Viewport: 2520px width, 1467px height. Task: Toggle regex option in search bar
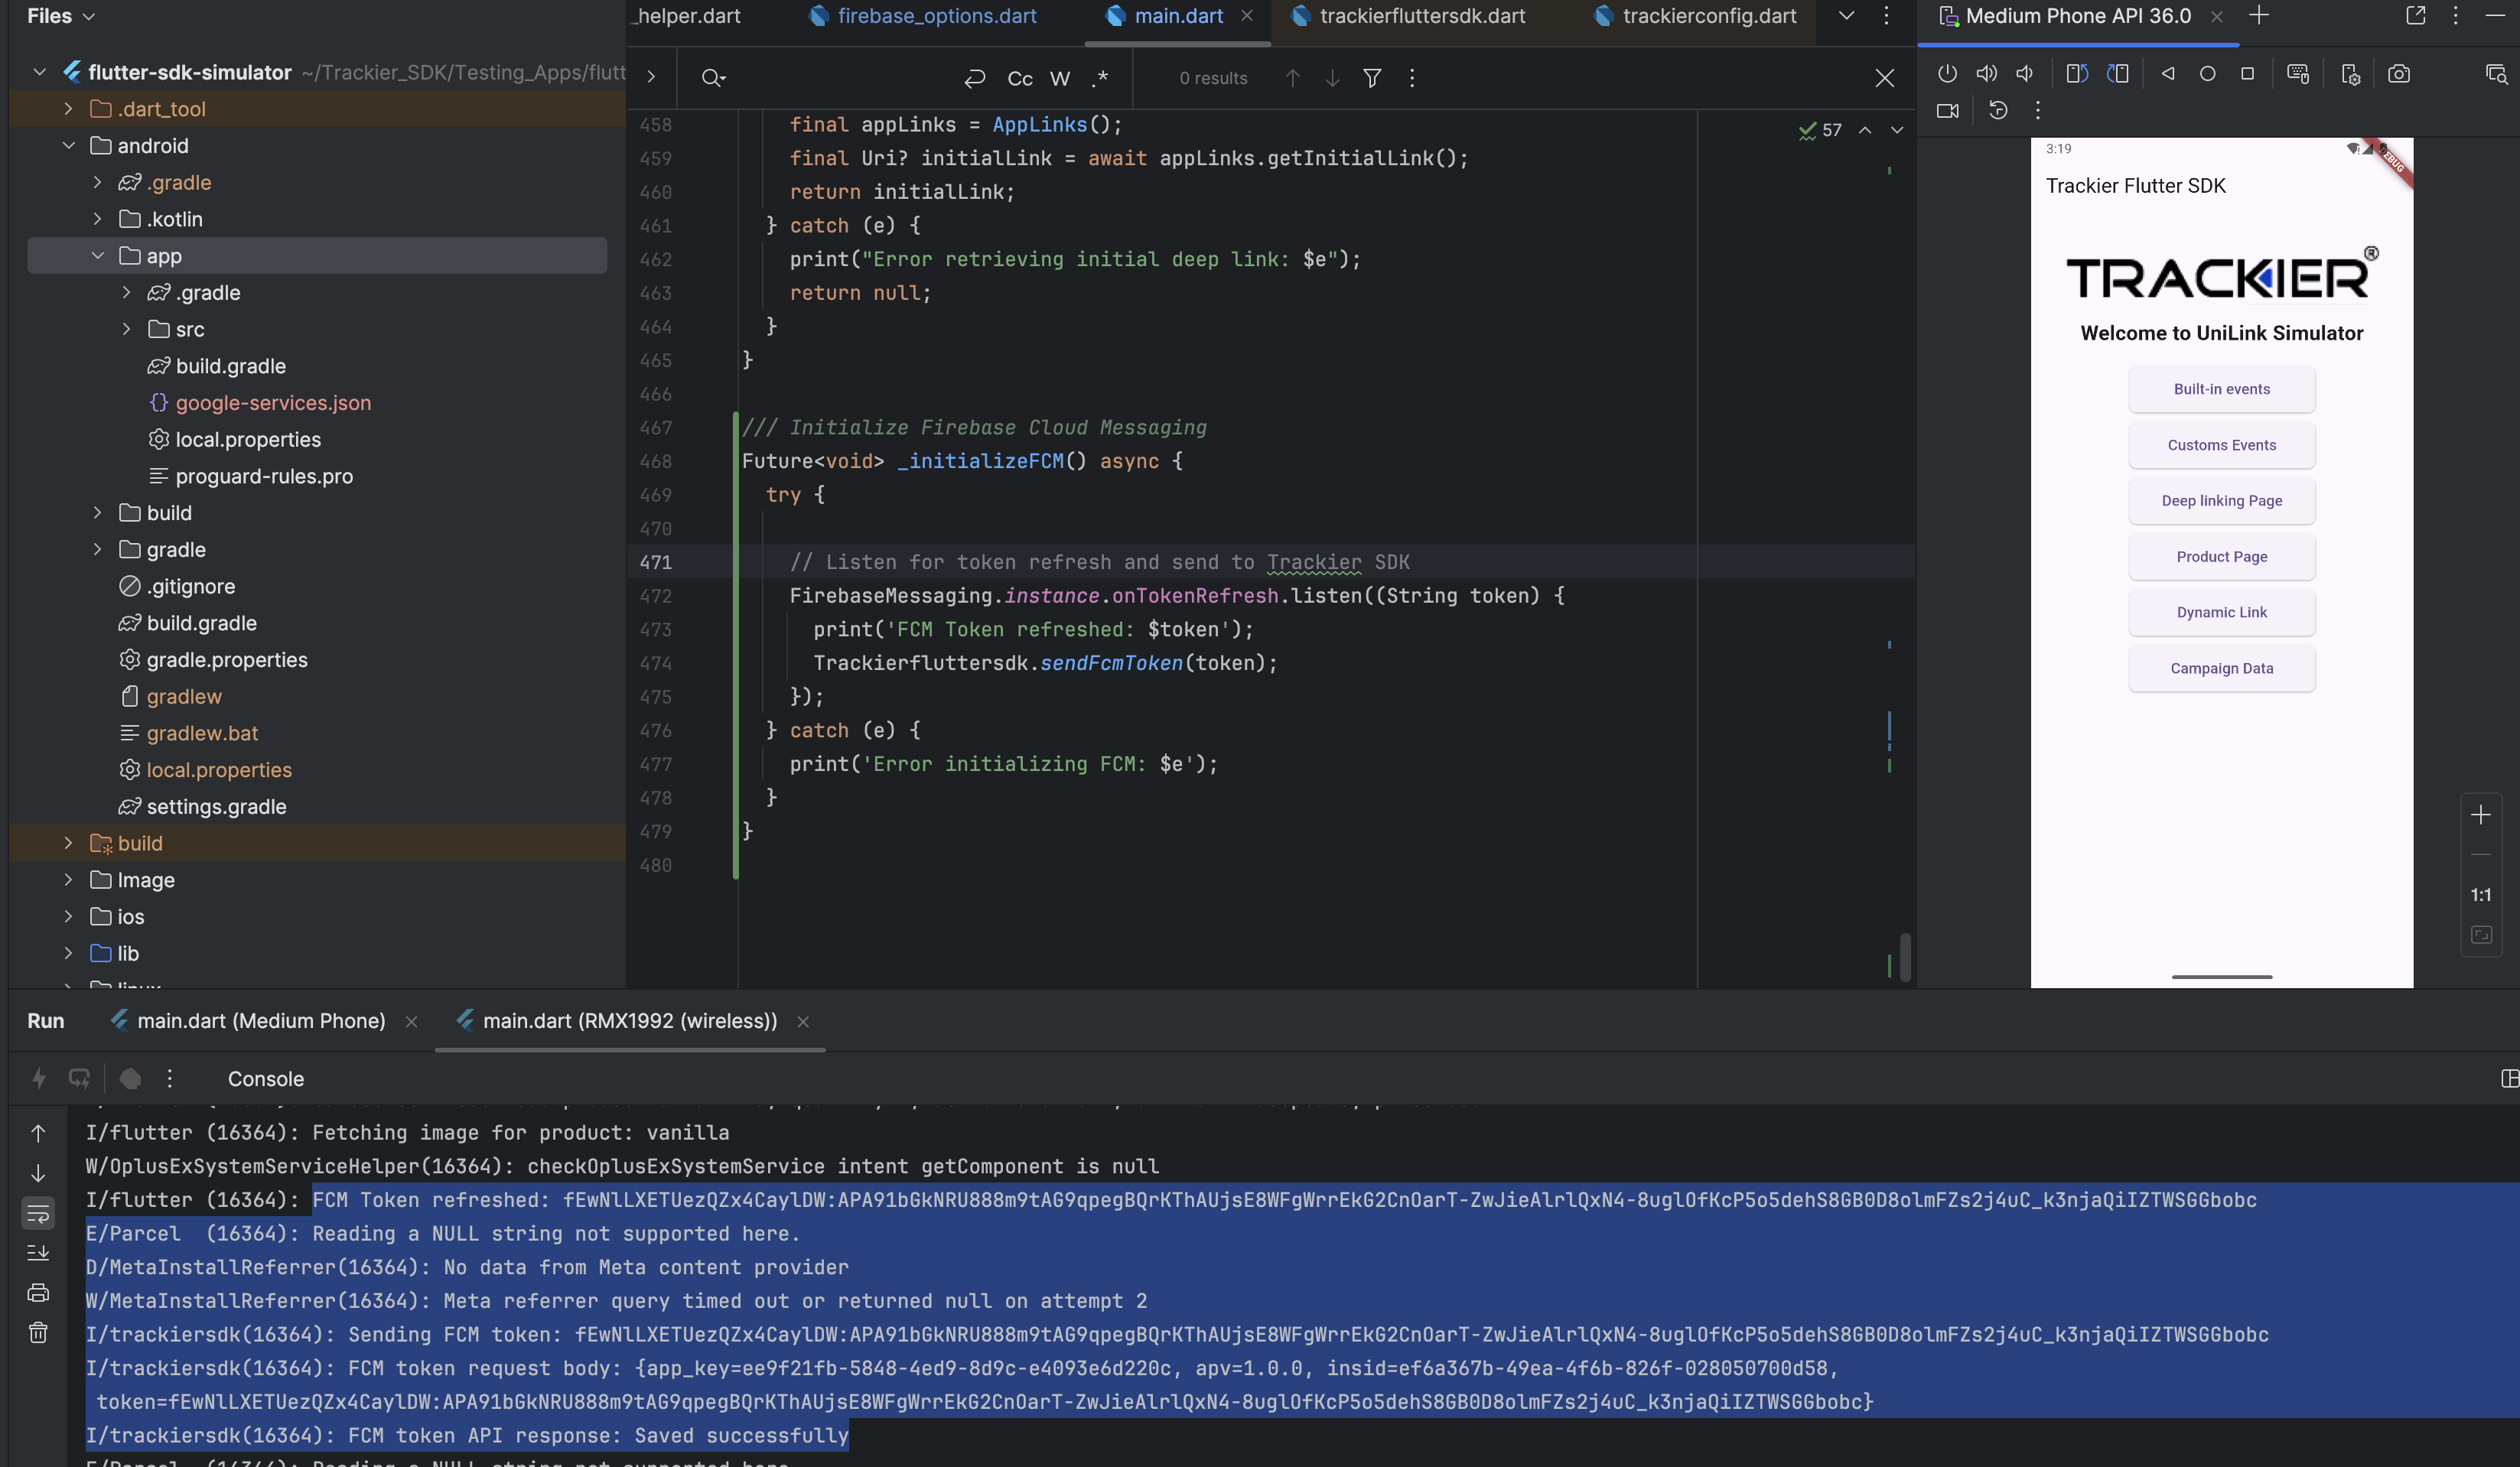click(x=1100, y=78)
